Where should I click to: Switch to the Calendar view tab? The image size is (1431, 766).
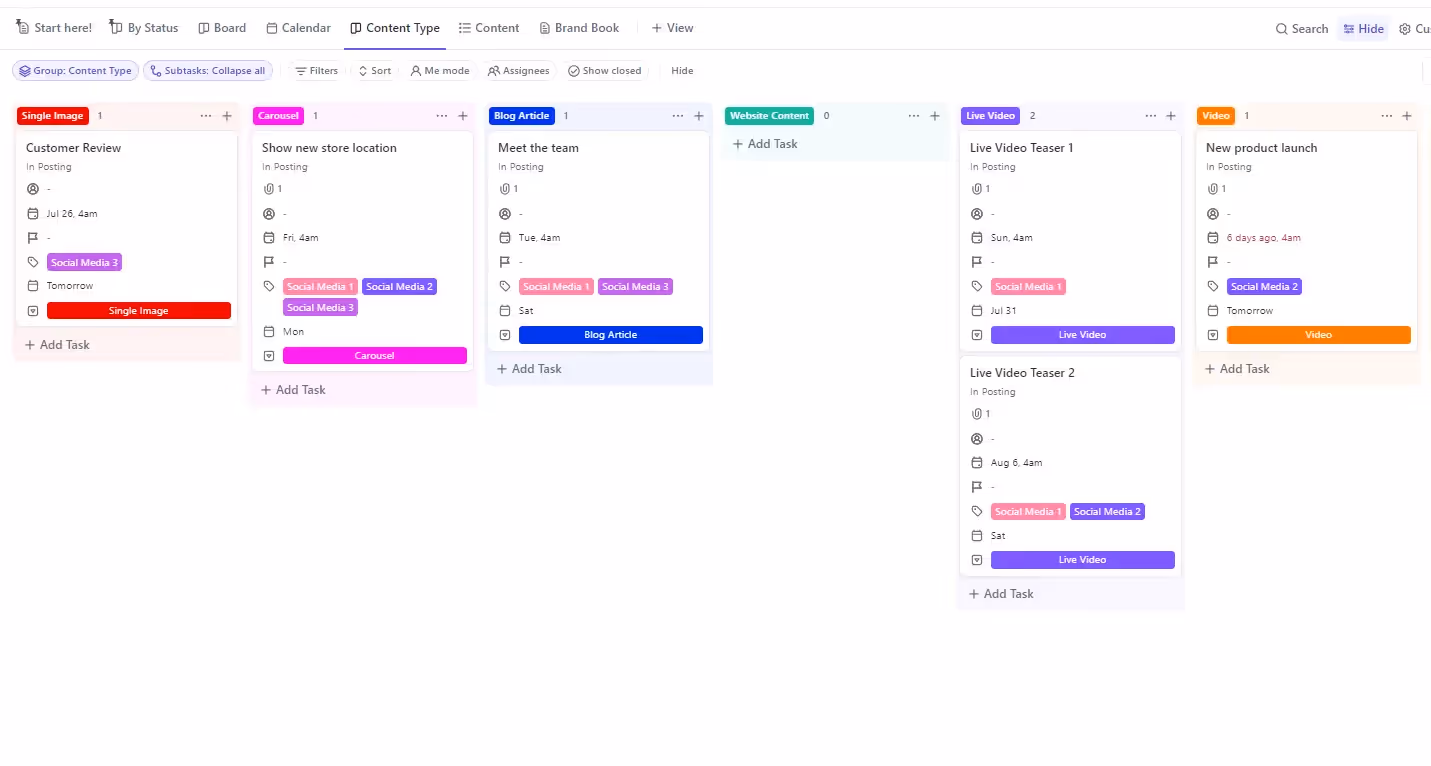coord(298,27)
